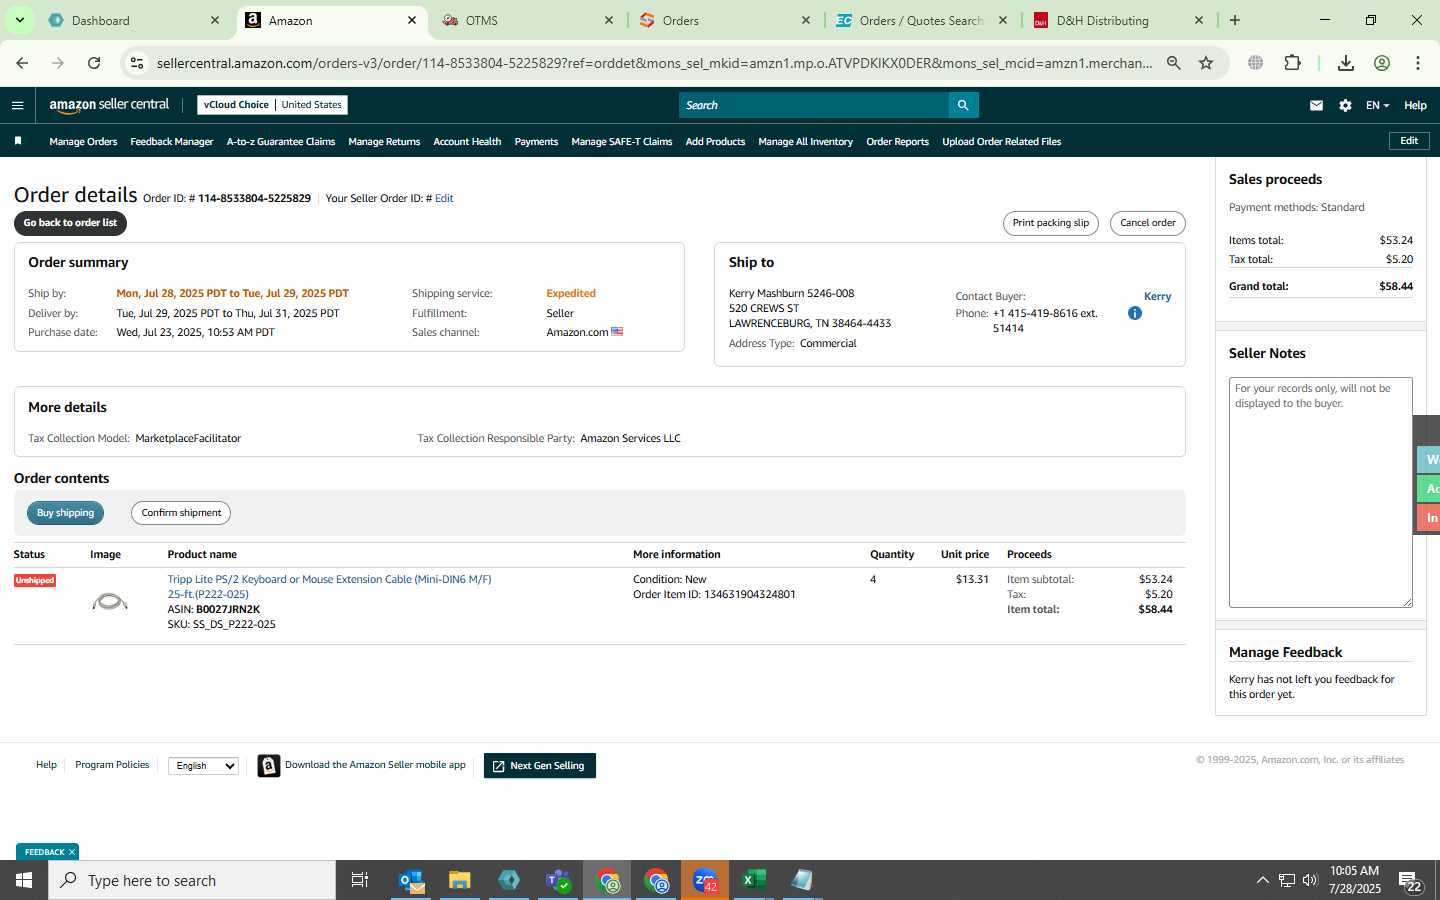Open Account Health menu item

467,142
